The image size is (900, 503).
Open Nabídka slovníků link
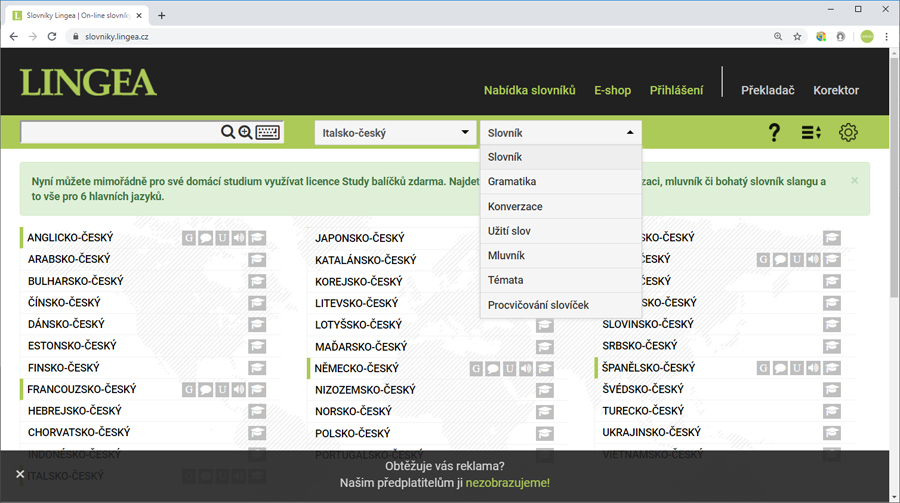(x=529, y=90)
